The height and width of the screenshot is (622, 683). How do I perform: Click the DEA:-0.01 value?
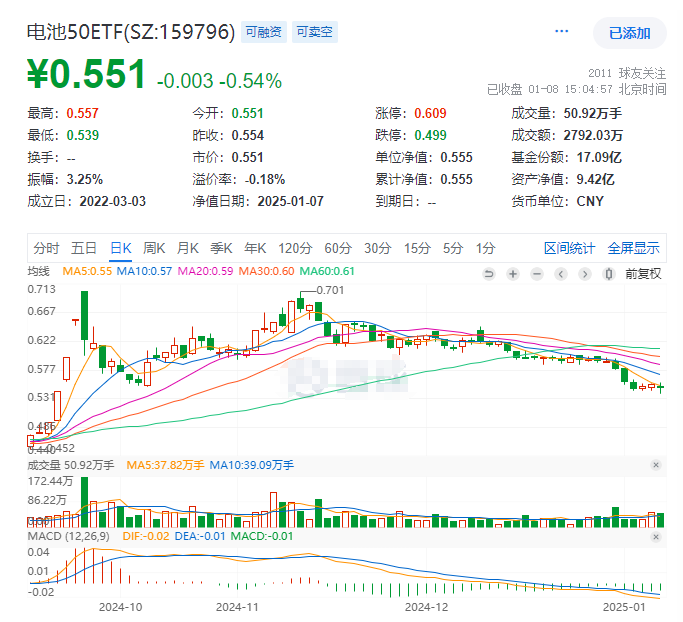coord(200,536)
